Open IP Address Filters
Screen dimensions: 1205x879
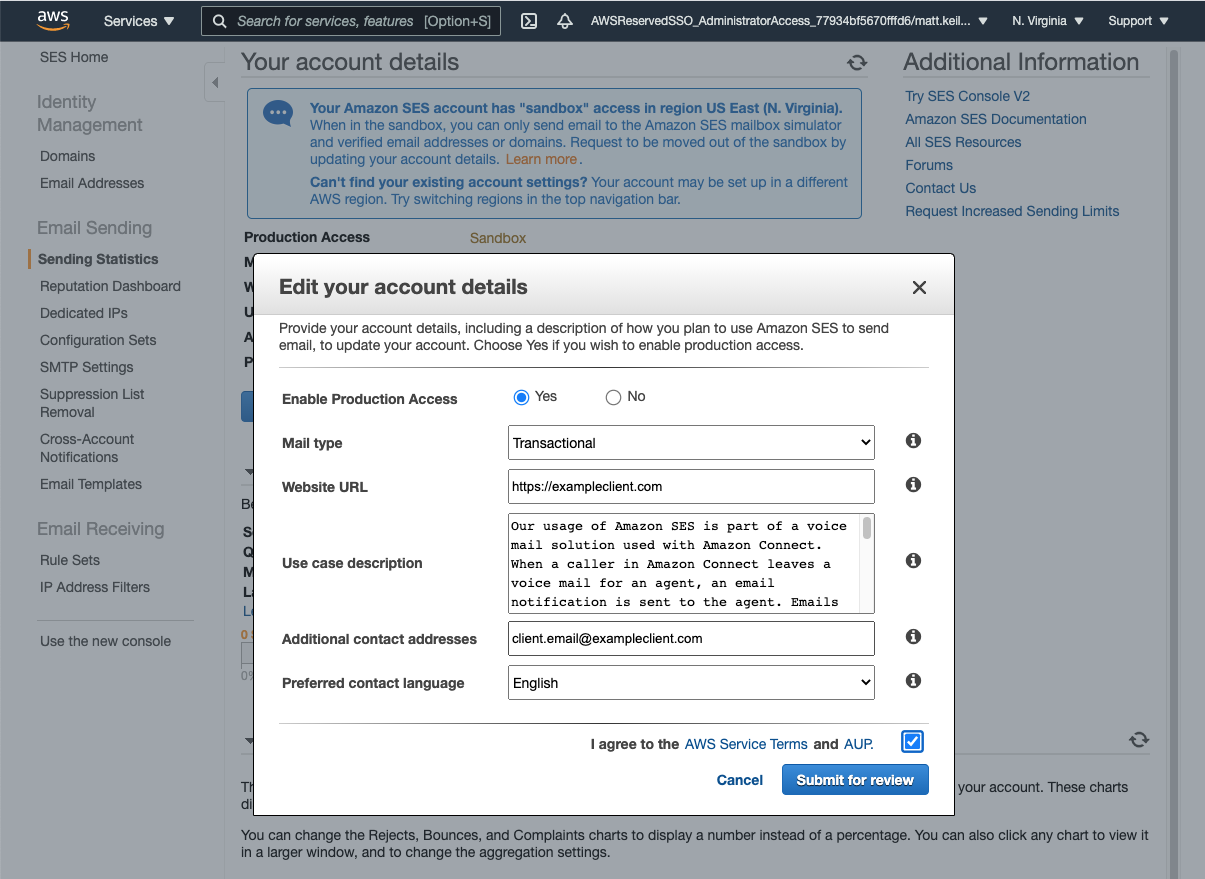pyautogui.click(x=95, y=587)
